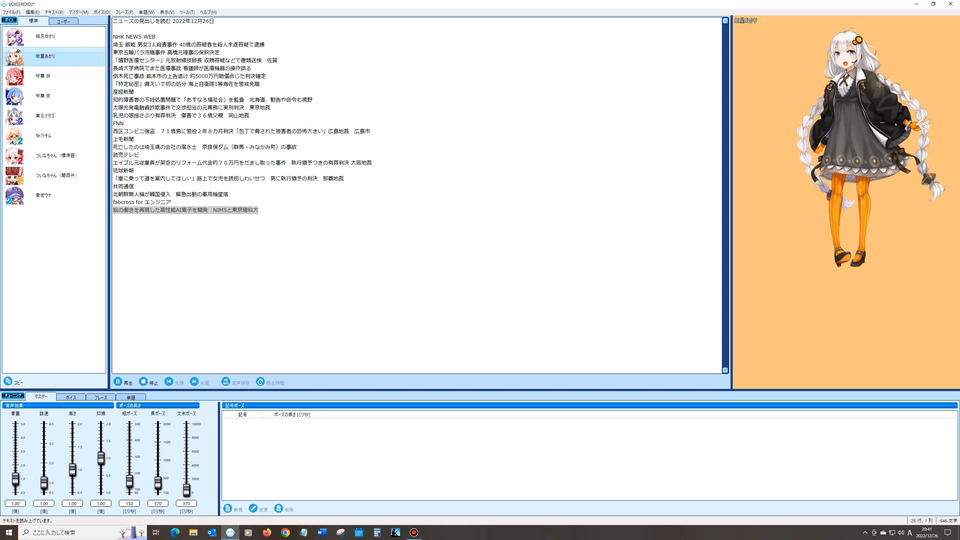Screen dimensions: 960x540
Task: Switch to the マスター tuning tab
Action: [41, 397]
